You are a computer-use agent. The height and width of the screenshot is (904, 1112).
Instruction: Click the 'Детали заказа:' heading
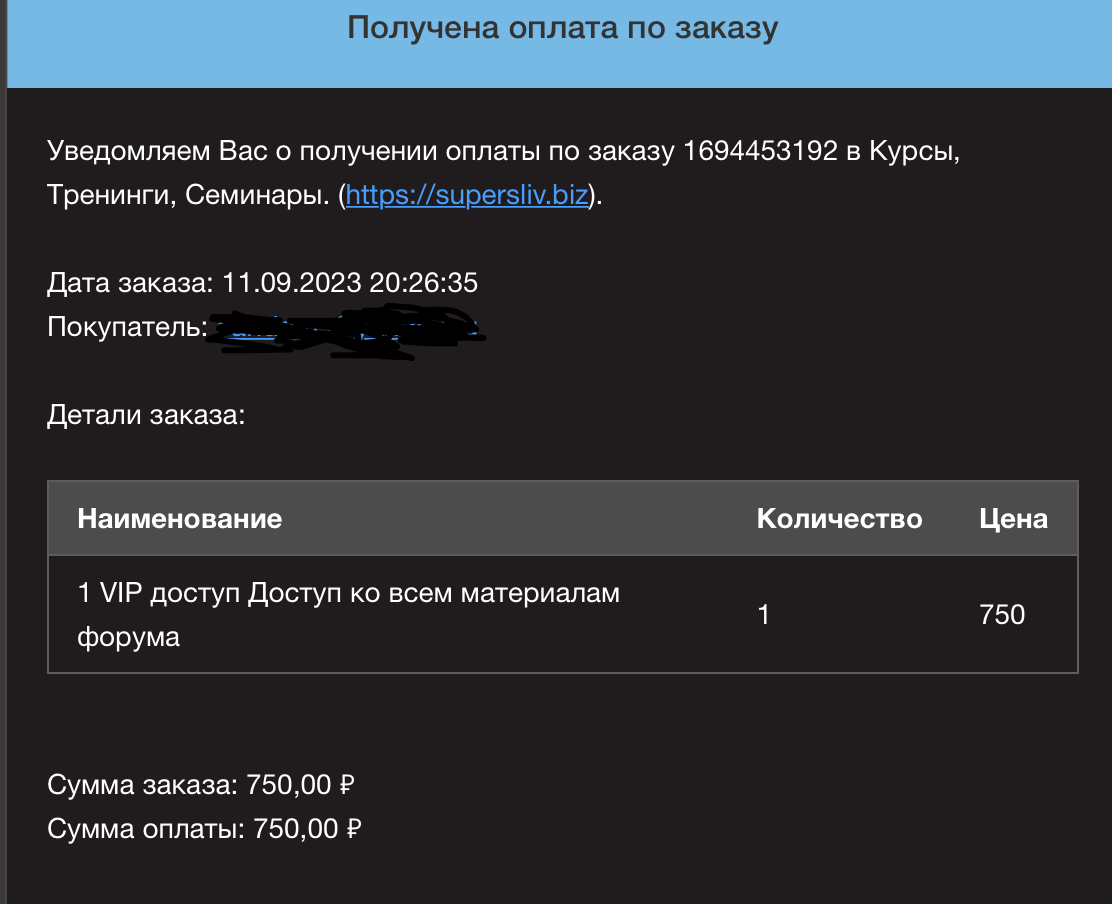click(146, 415)
